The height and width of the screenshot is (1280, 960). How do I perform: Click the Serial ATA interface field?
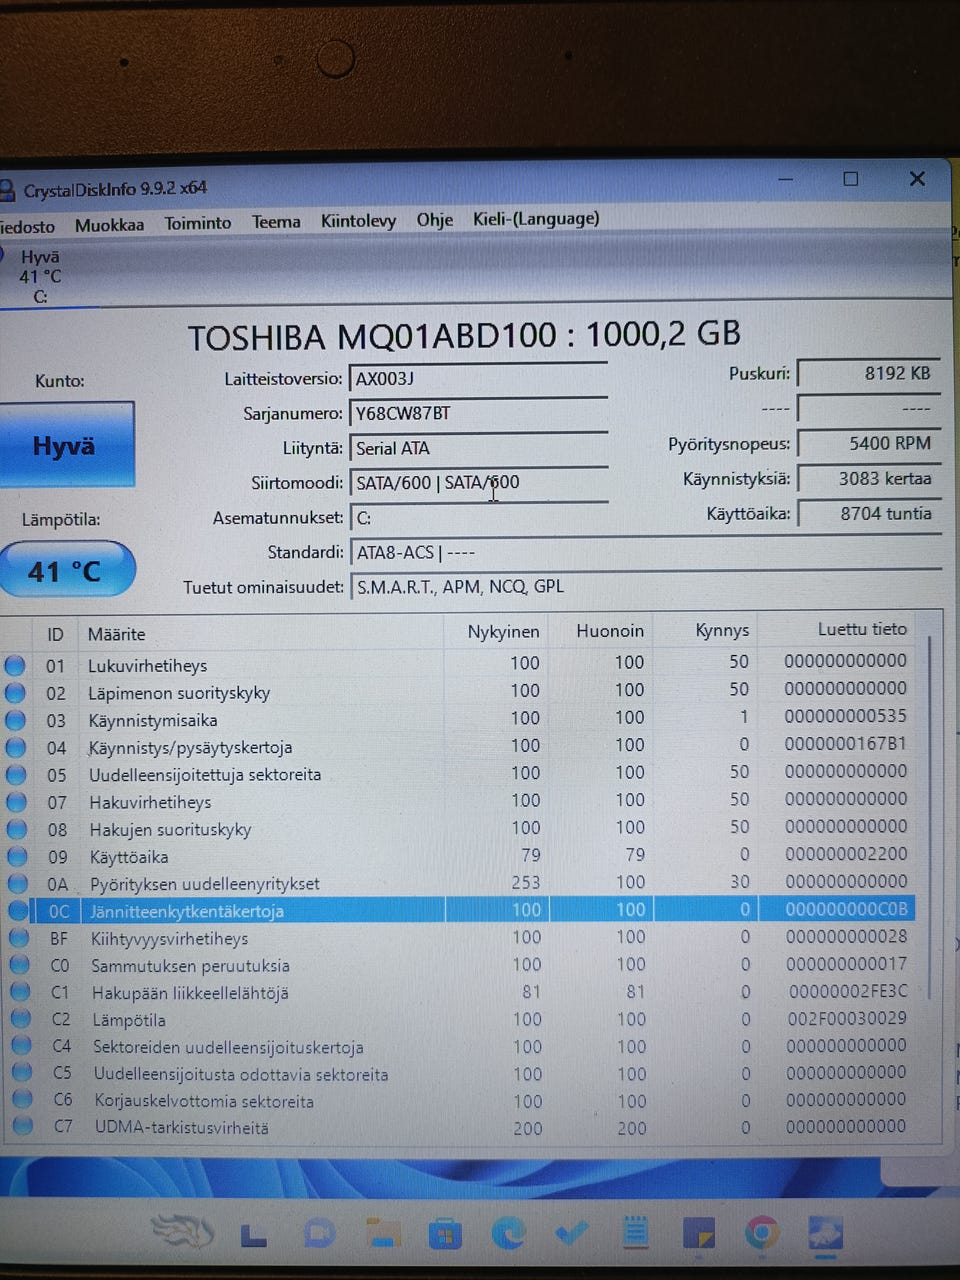pyautogui.click(x=478, y=448)
